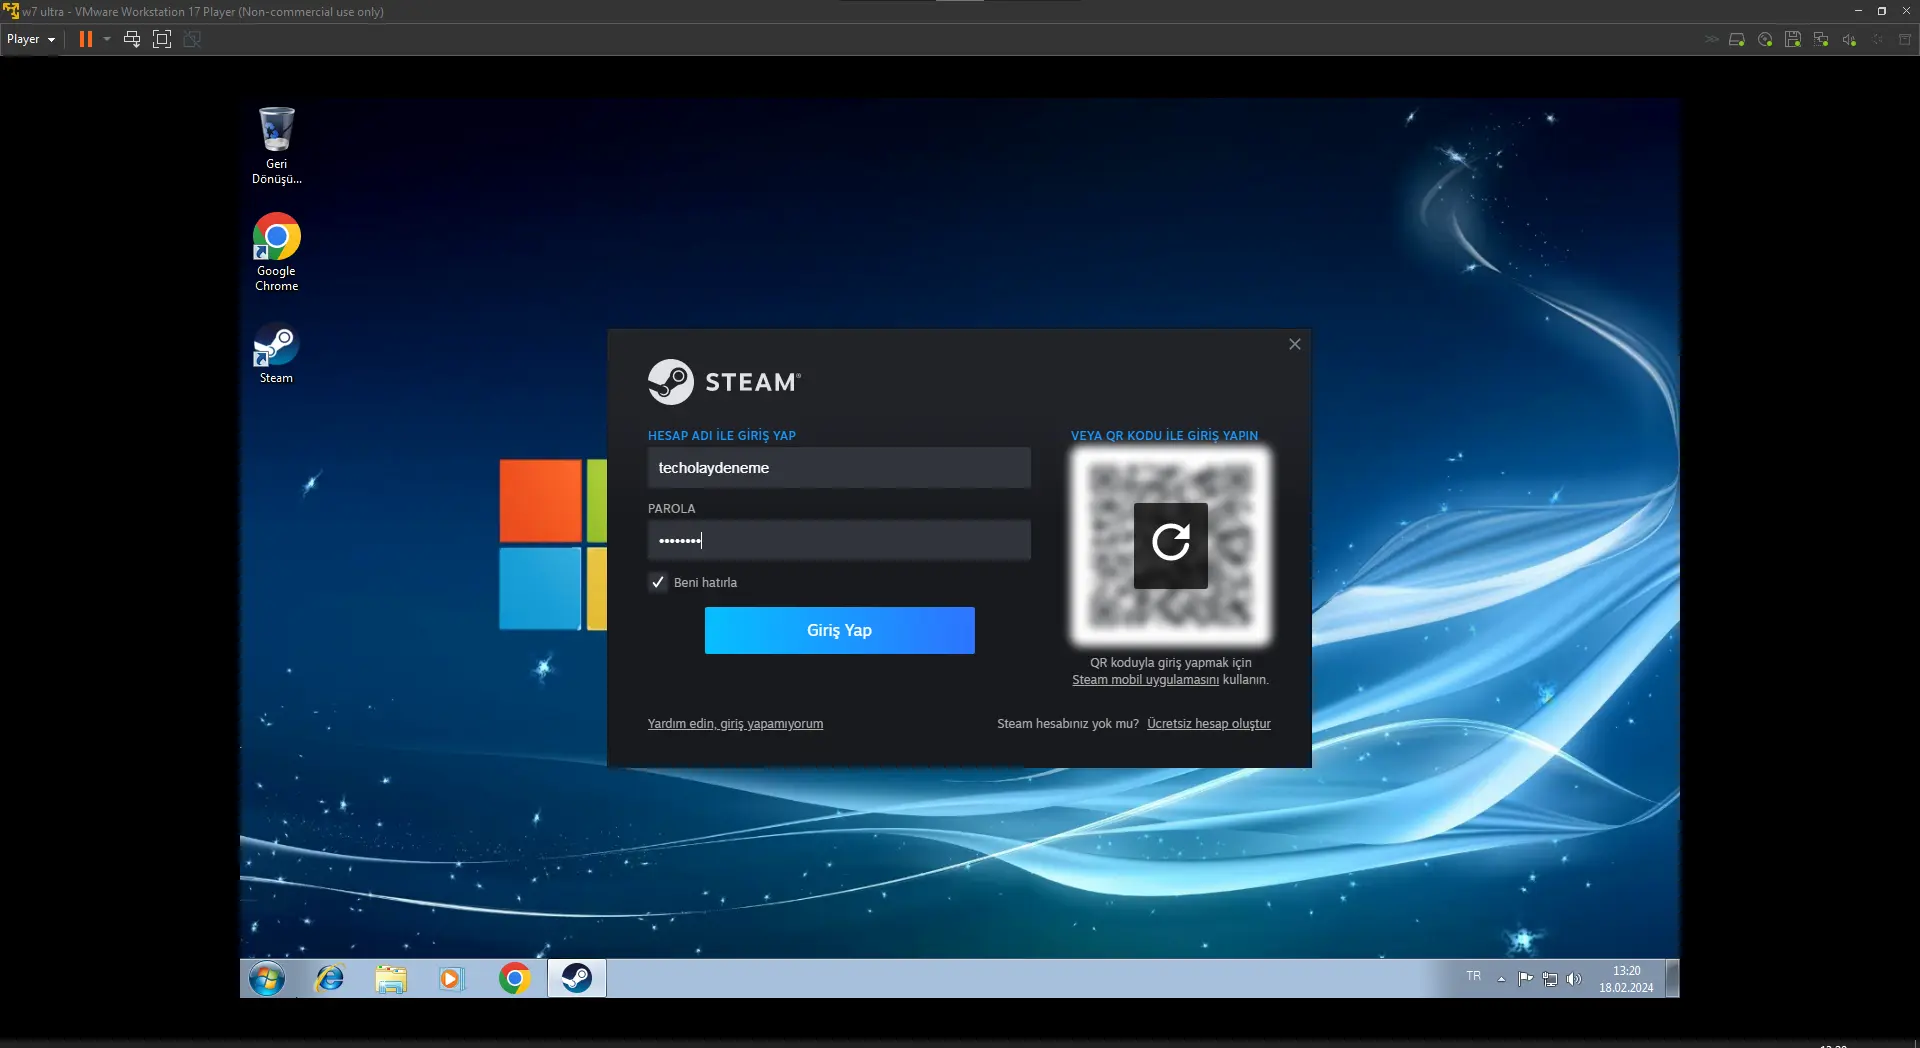
Task: Click the CD/DVD drive device icon in VMware
Action: (x=1765, y=39)
